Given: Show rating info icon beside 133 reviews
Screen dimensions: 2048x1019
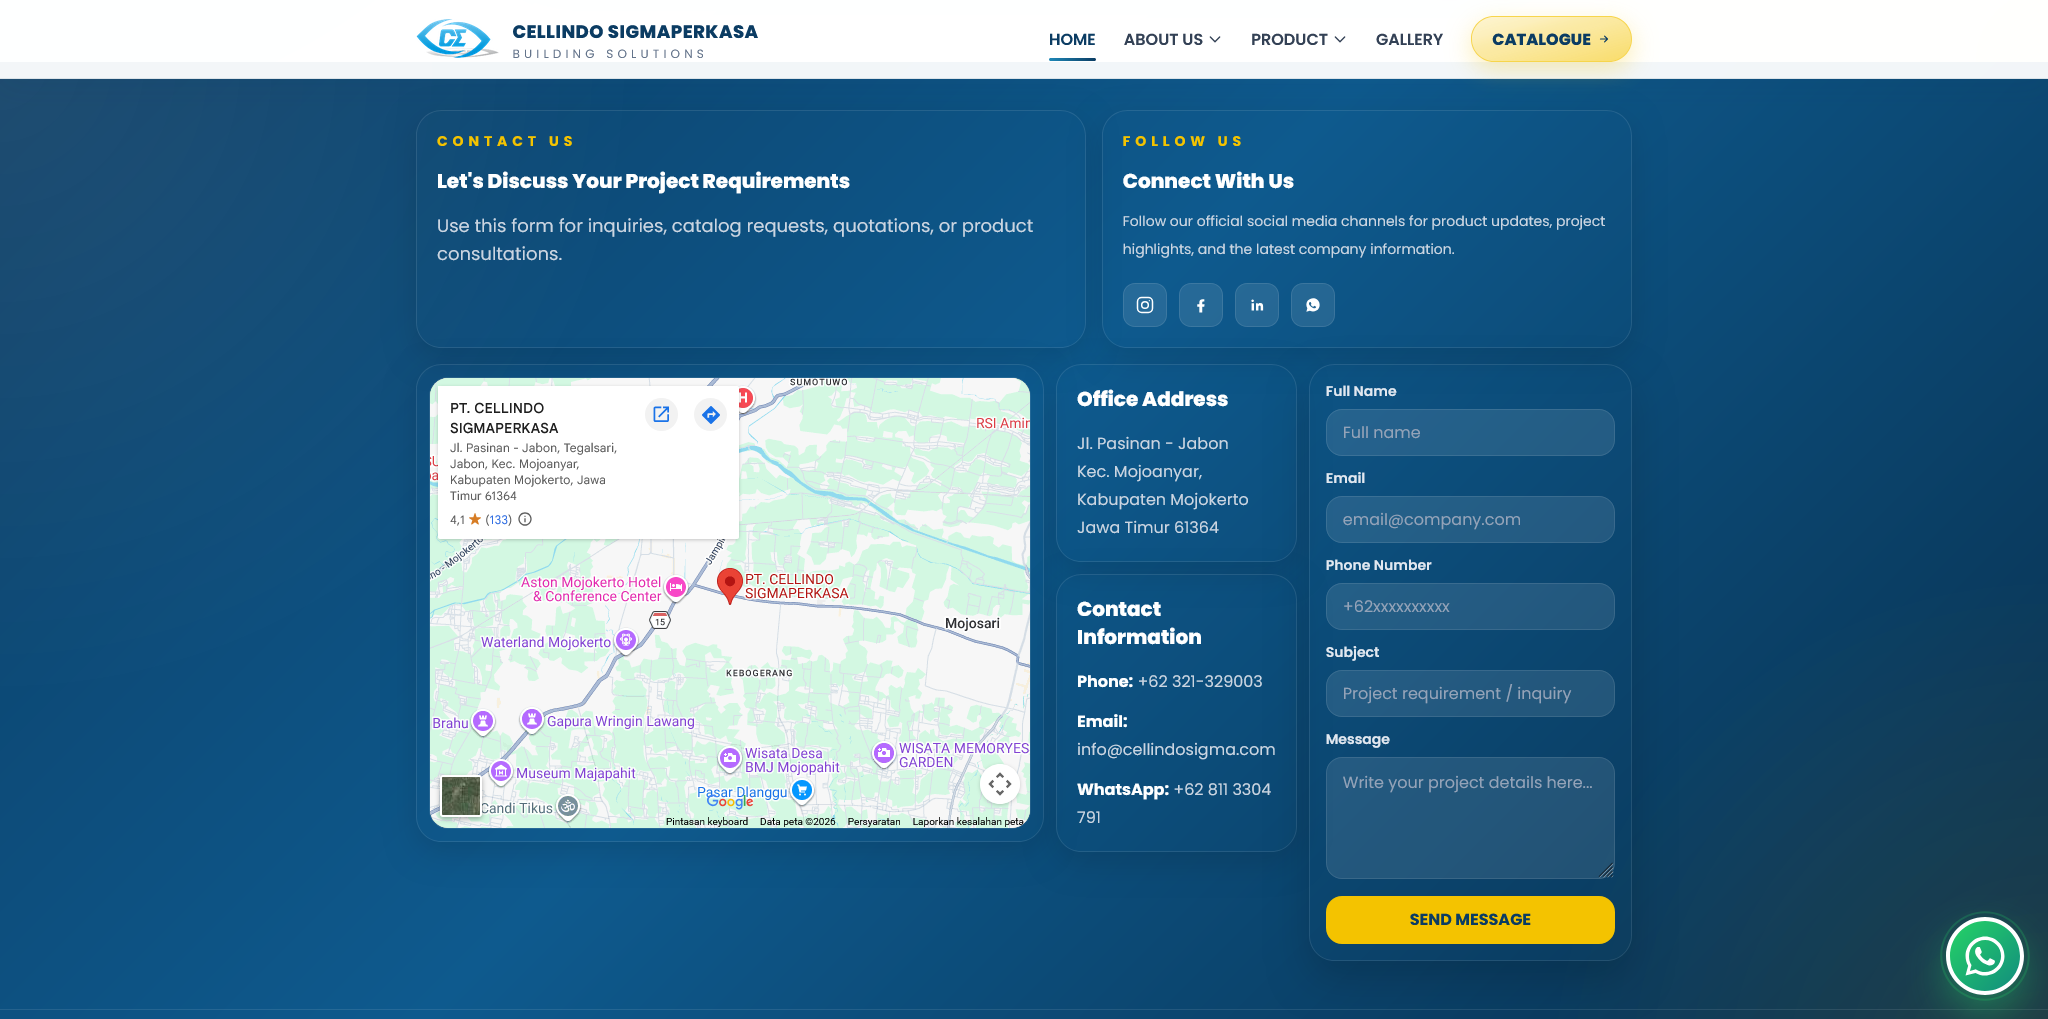Looking at the screenshot, I should click(525, 519).
